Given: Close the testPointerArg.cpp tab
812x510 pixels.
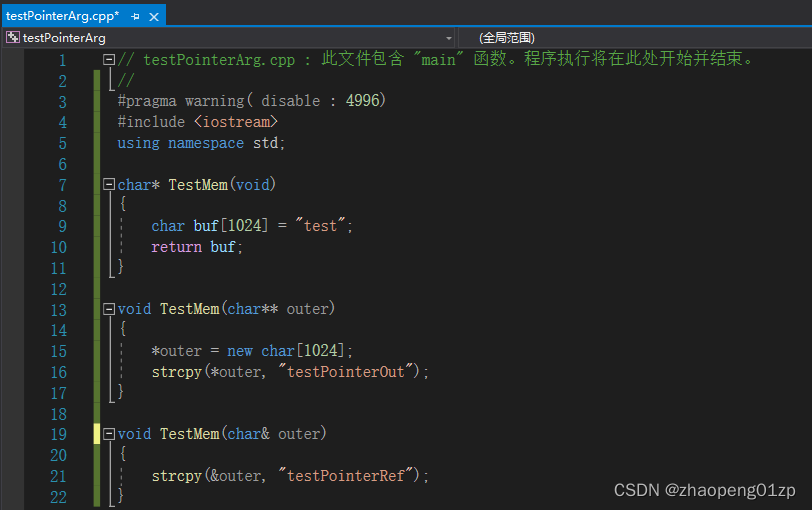Looking at the screenshot, I should [x=153, y=16].
